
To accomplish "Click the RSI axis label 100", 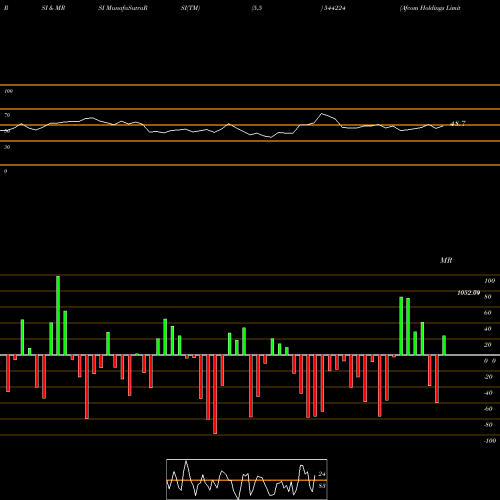I will 8,91.
